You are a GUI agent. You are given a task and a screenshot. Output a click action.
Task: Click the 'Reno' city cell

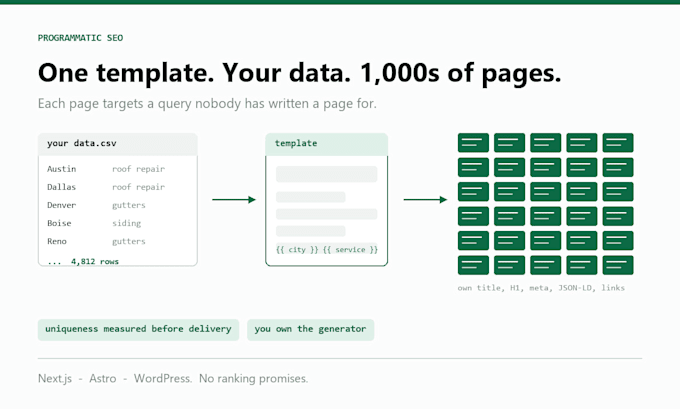pos(57,241)
